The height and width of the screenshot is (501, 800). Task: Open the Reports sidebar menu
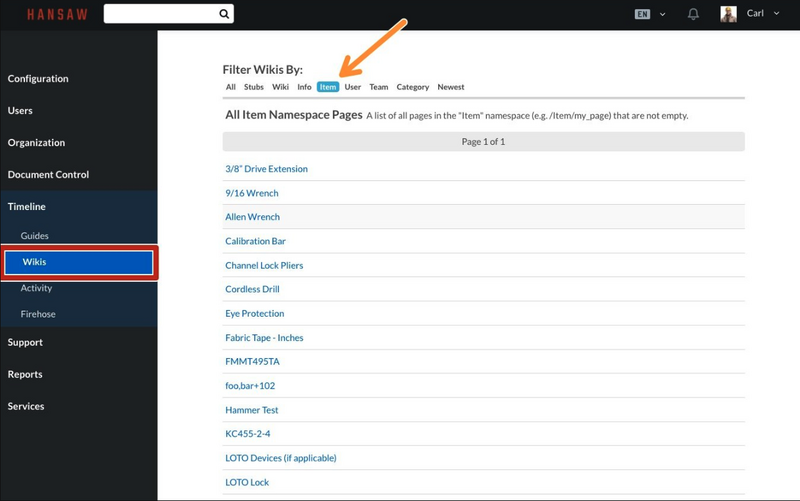coord(25,375)
